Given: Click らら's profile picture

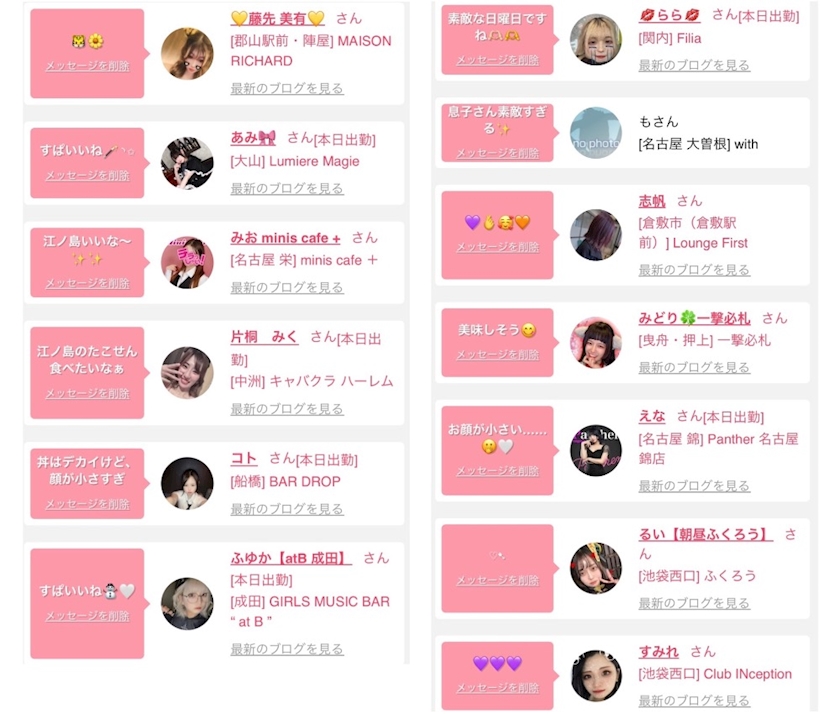Looking at the screenshot, I should [596, 40].
